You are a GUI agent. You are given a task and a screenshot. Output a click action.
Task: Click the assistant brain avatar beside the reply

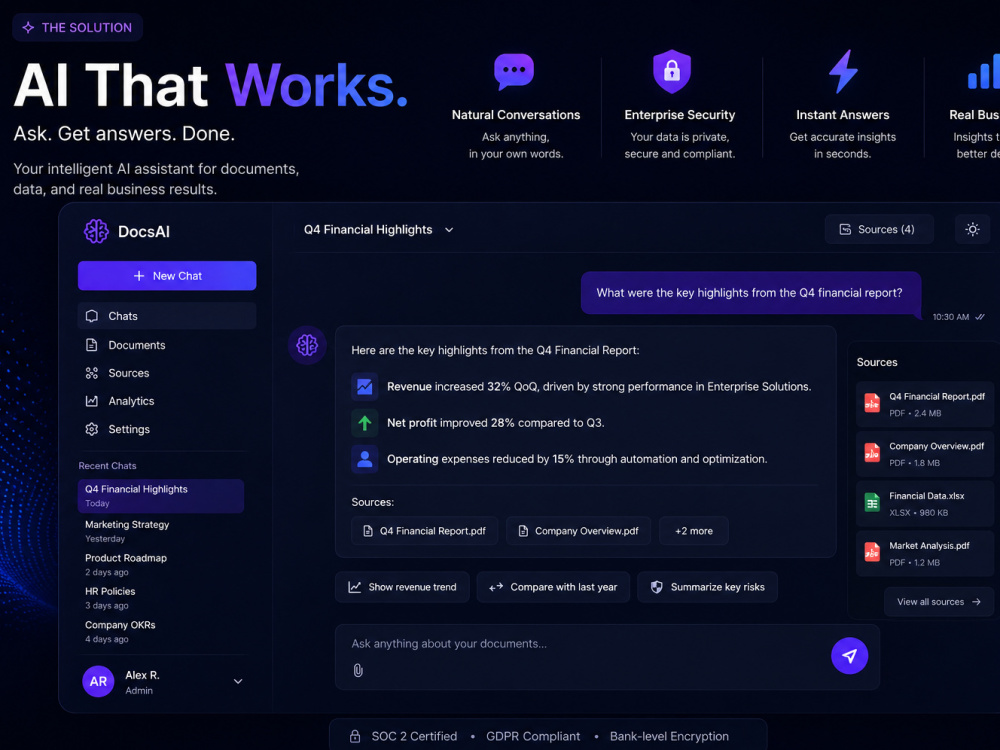tap(307, 345)
